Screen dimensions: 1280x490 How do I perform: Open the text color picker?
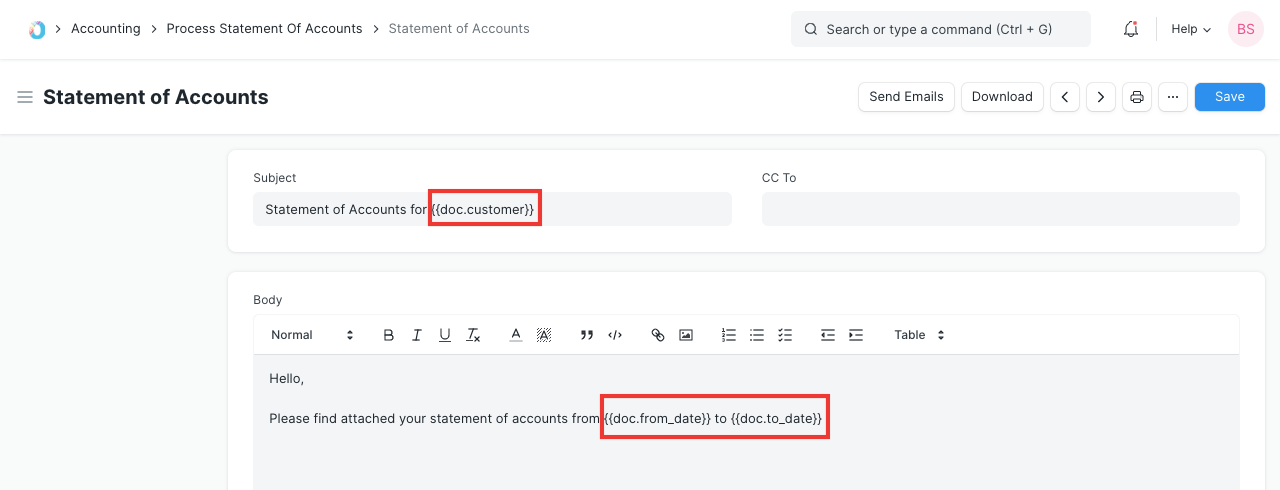(x=516, y=335)
